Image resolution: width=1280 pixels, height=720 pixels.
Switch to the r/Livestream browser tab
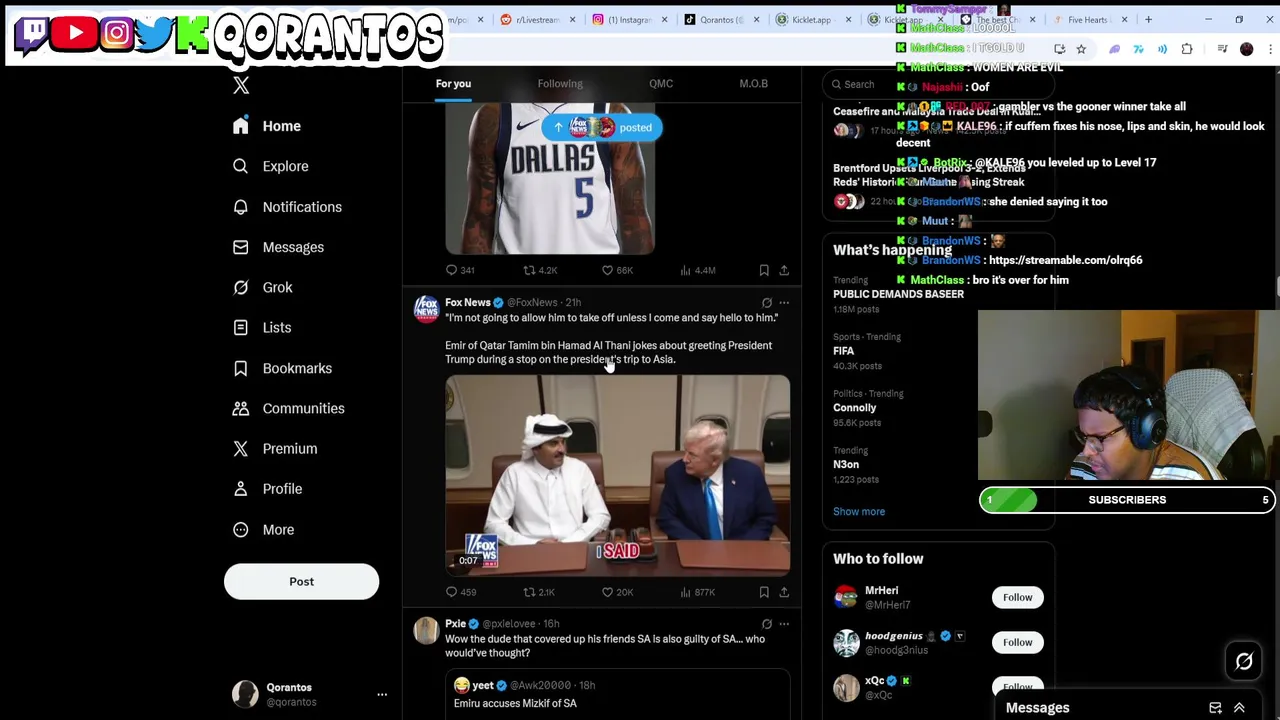[537, 19]
